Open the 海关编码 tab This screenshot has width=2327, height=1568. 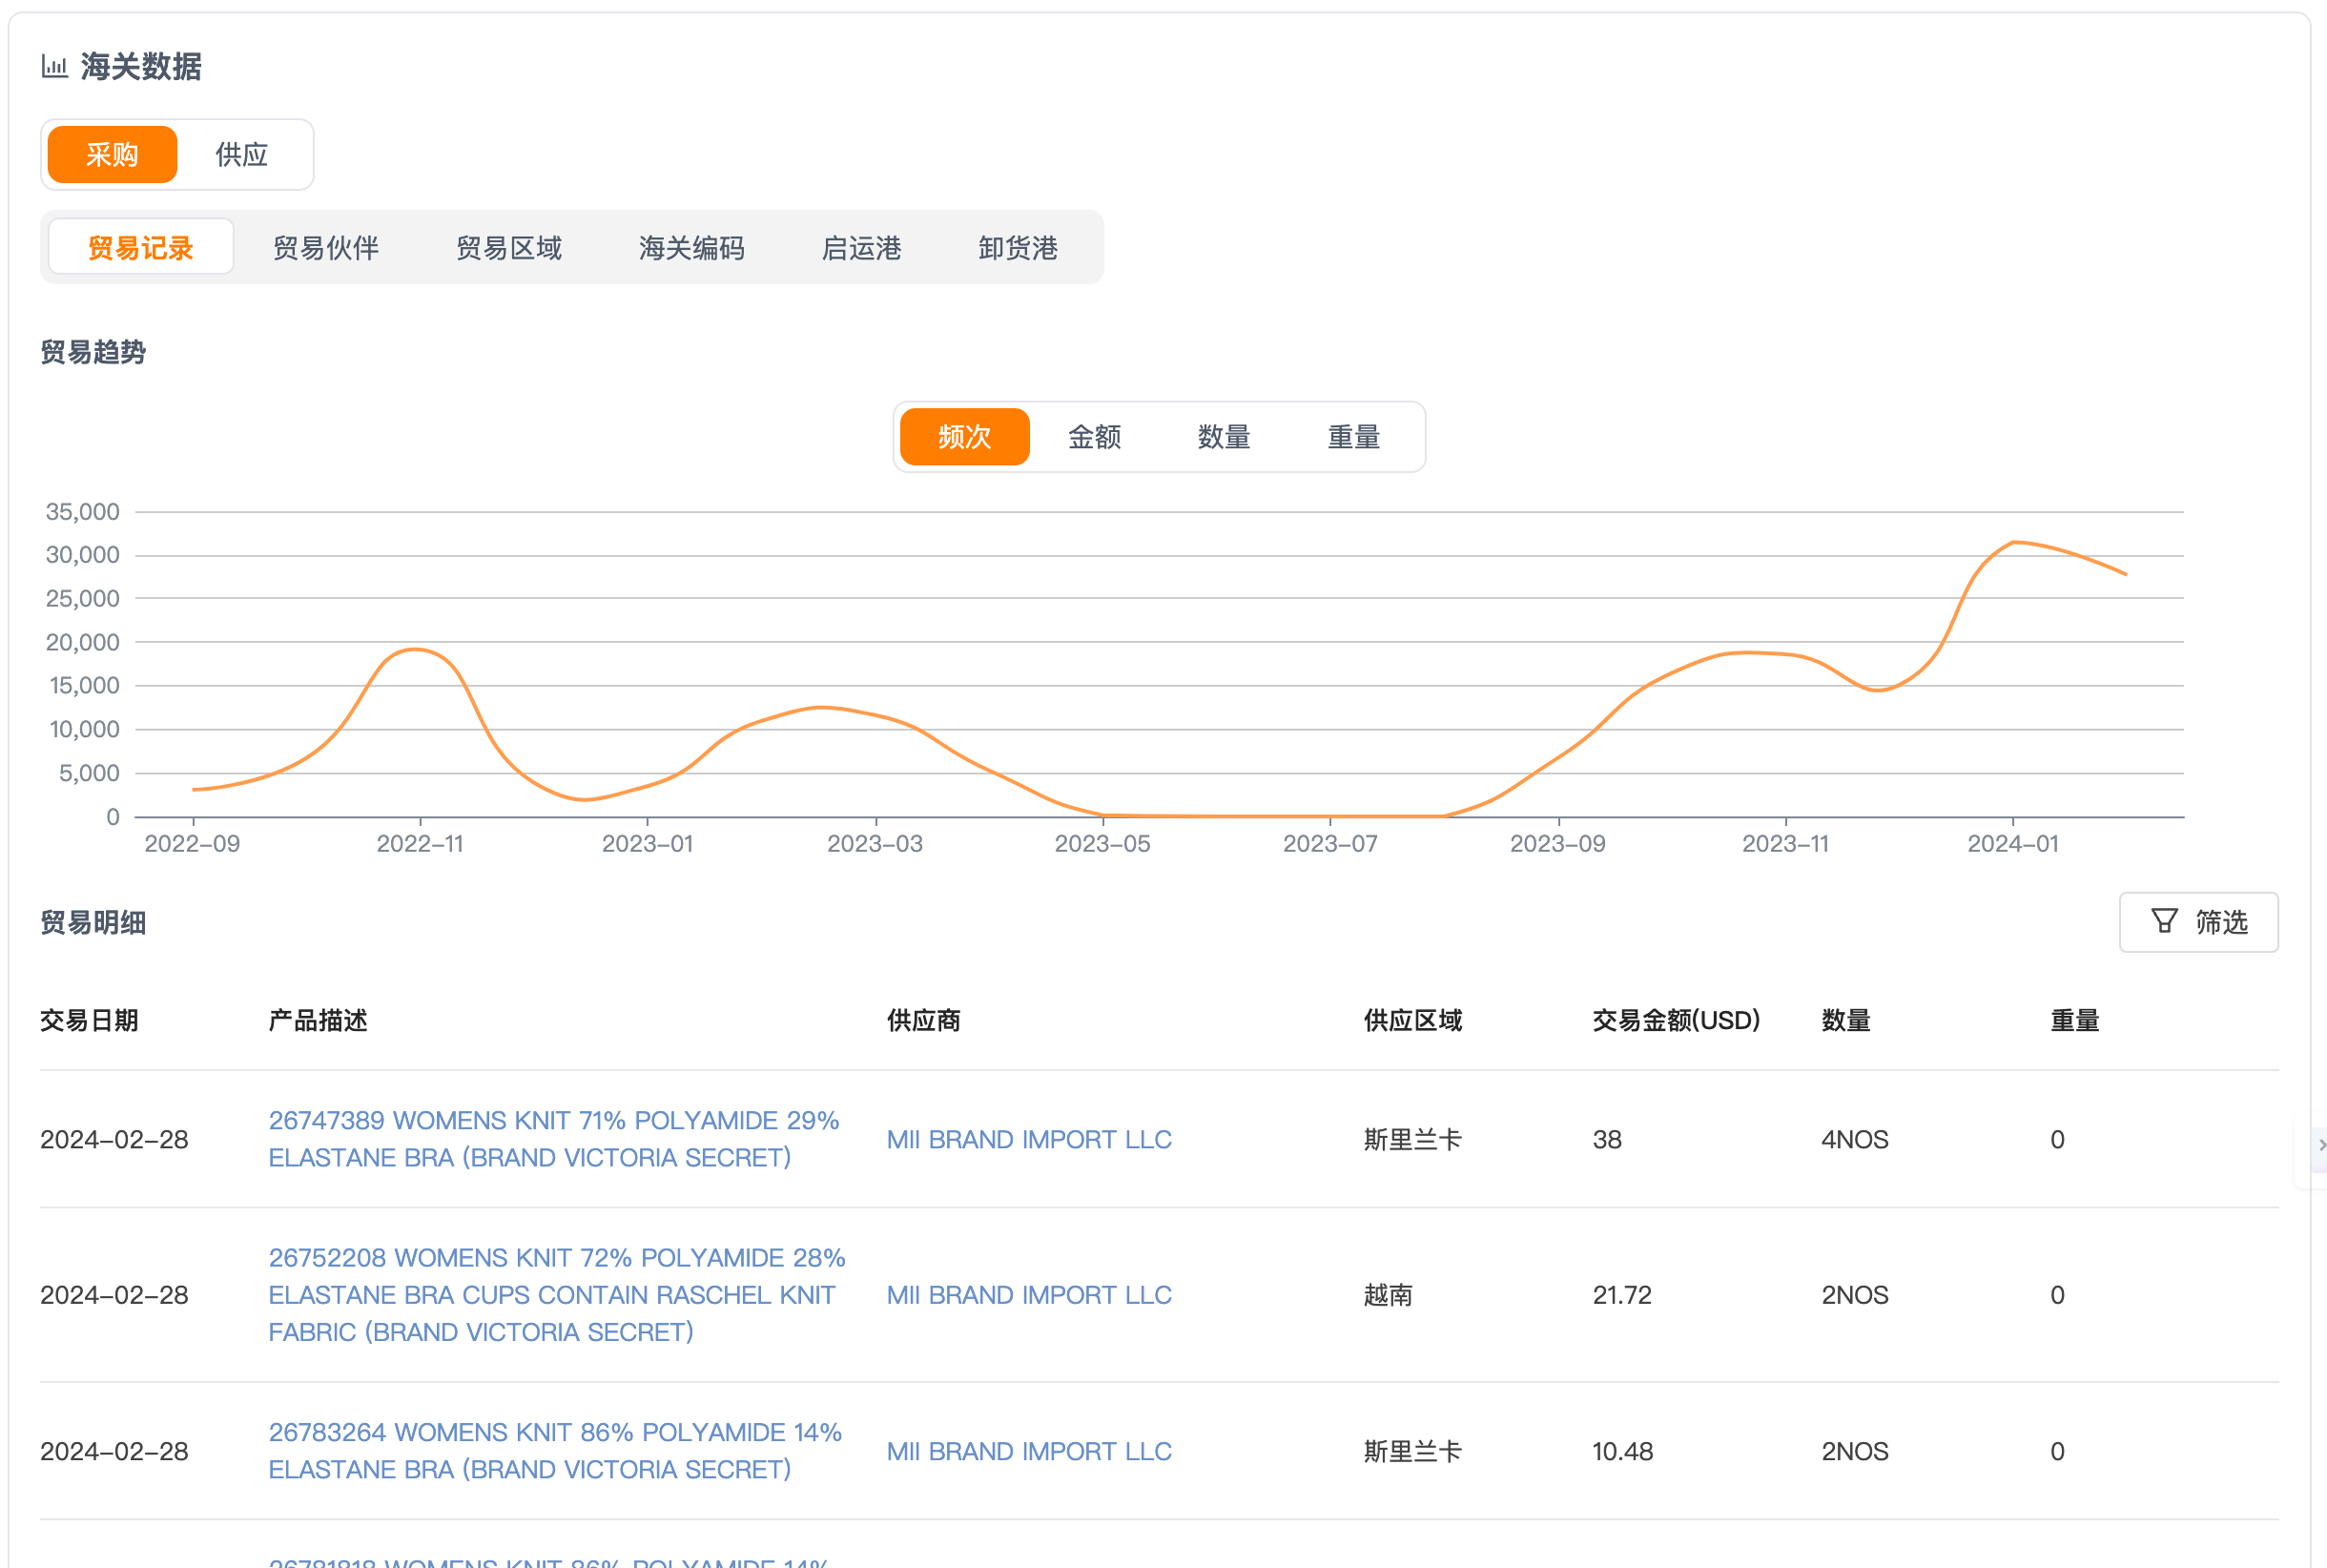click(x=692, y=248)
